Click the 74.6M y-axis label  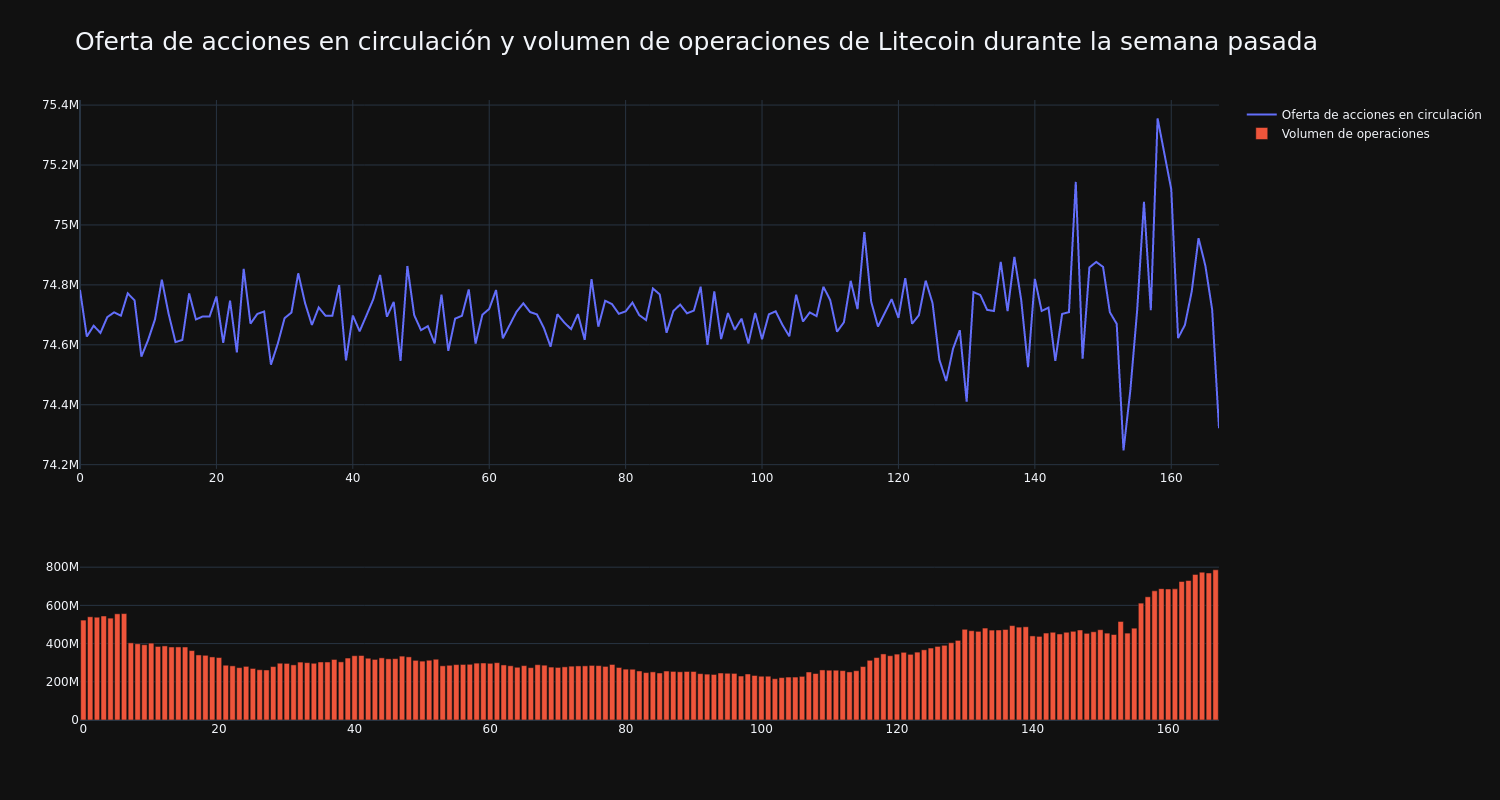coord(60,345)
